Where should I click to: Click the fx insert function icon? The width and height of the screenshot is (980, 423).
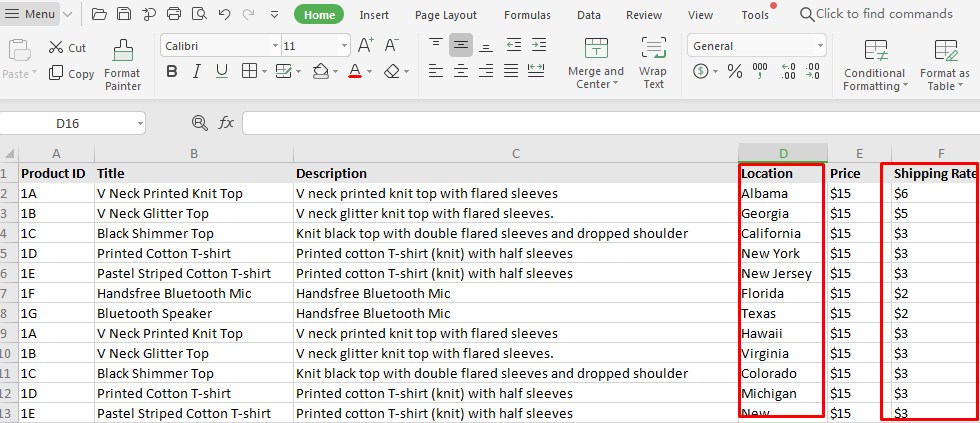tap(226, 123)
